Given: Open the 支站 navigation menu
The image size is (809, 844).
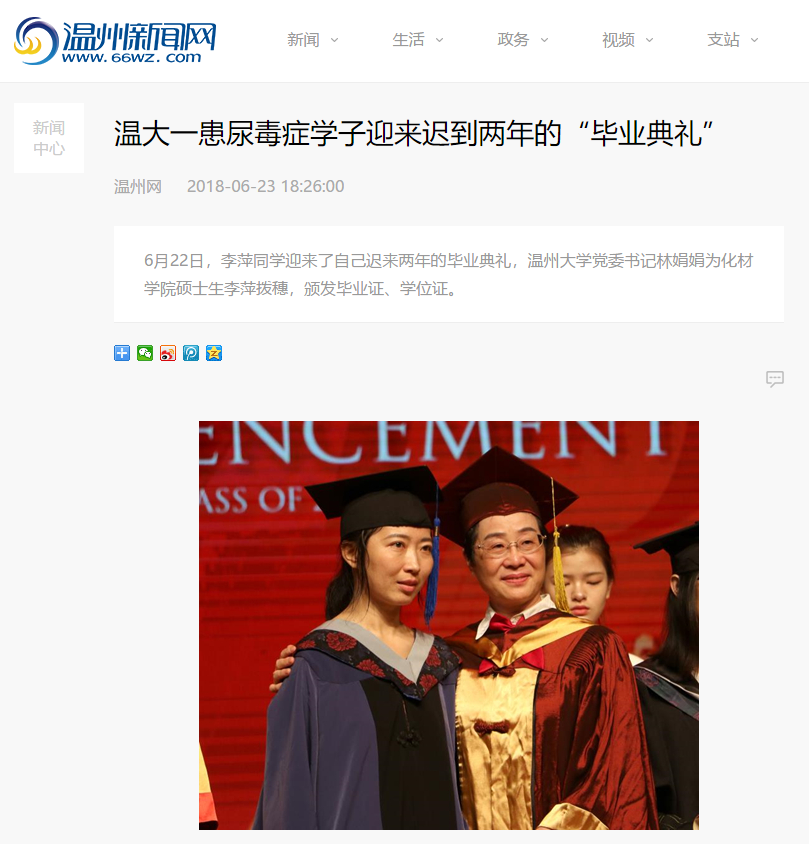Looking at the screenshot, I should (x=733, y=40).
